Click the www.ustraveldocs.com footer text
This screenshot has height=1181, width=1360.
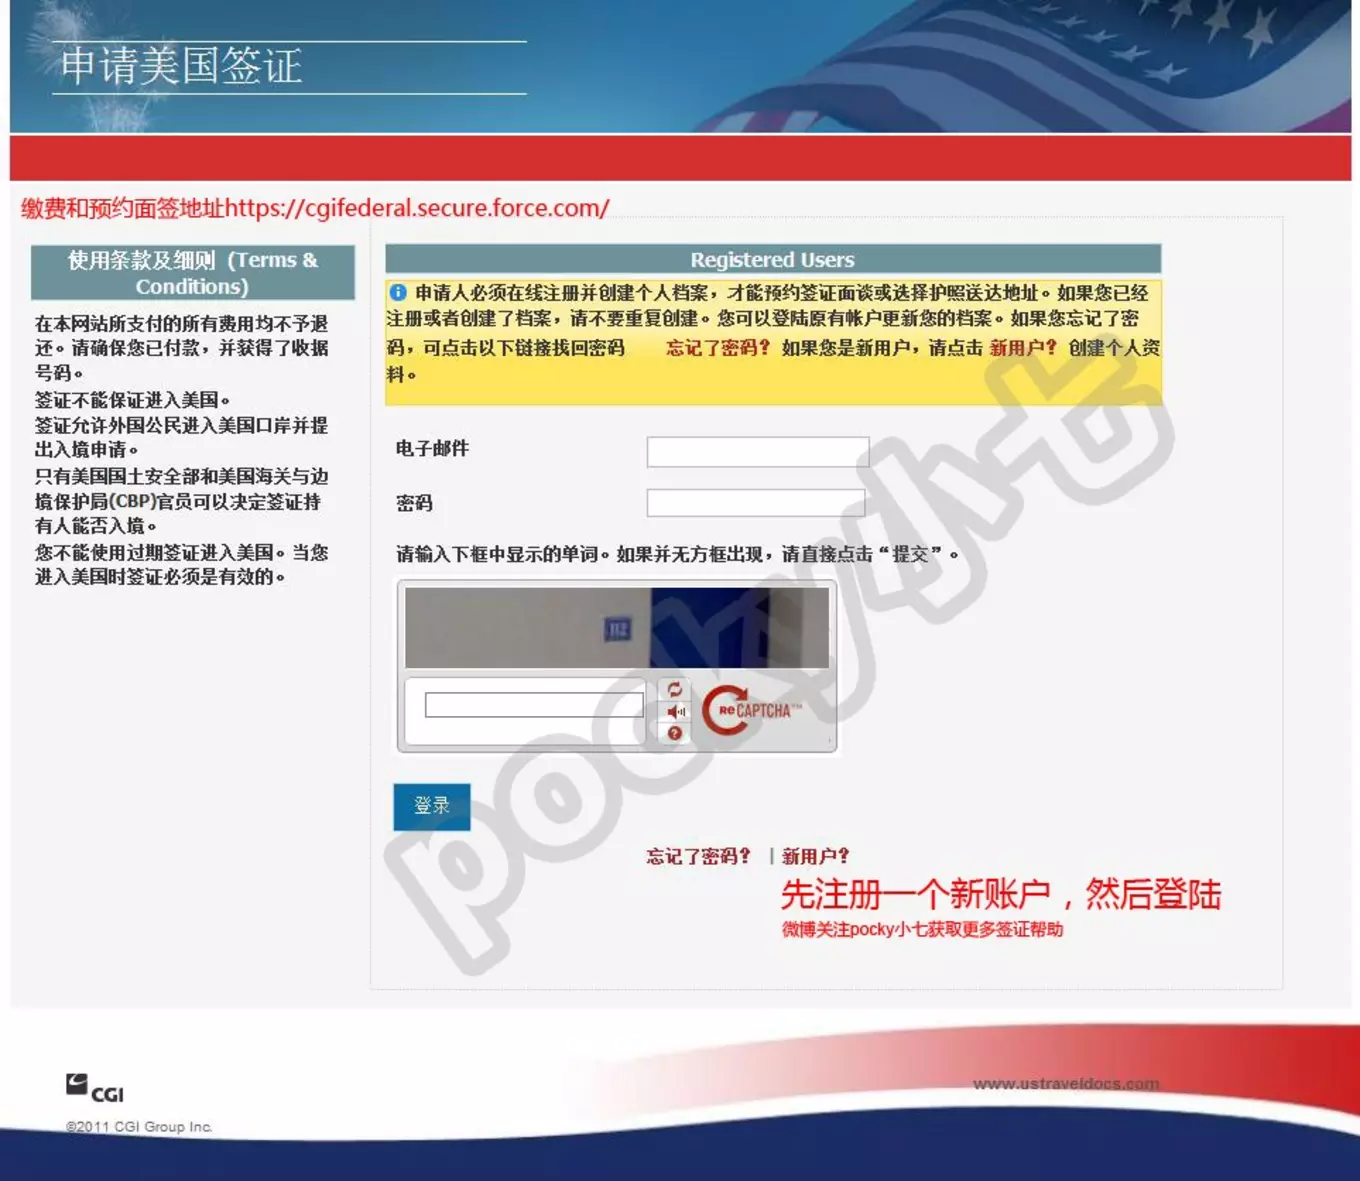click(x=1066, y=1084)
